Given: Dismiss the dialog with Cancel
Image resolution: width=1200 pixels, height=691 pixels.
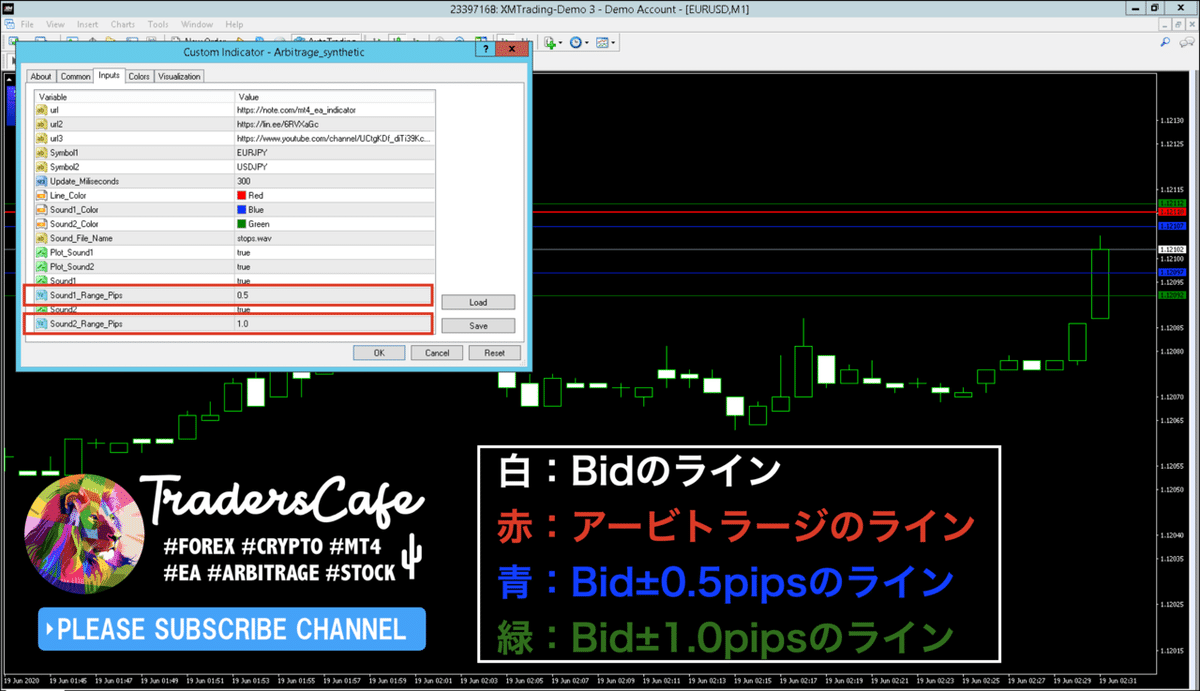Looking at the screenshot, I should (x=437, y=353).
